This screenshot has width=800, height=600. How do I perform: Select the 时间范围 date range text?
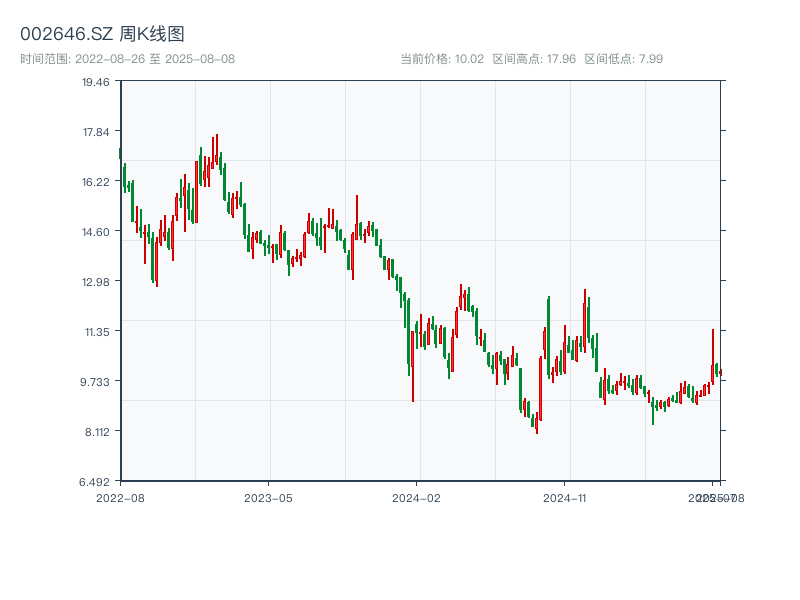pos(127,59)
